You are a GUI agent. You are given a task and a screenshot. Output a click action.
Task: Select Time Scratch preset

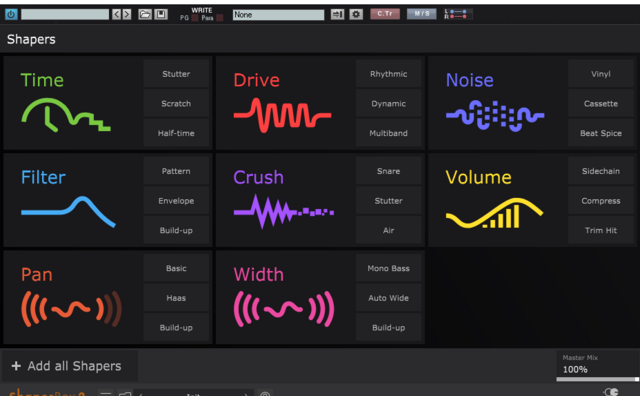pyautogui.click(x=176, y=104)
